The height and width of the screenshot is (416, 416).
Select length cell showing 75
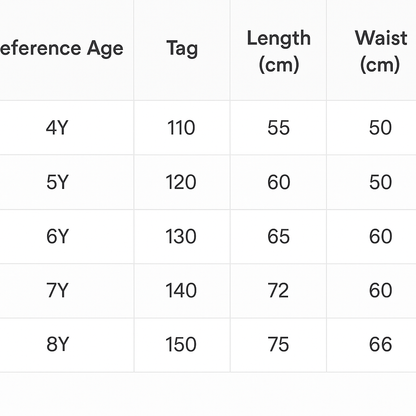pyautogui.click(x=278, y=345)
